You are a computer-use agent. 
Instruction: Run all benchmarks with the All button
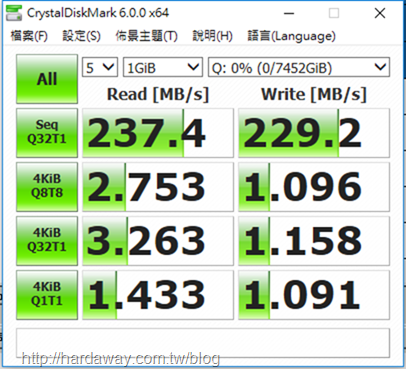click(47, 79)
